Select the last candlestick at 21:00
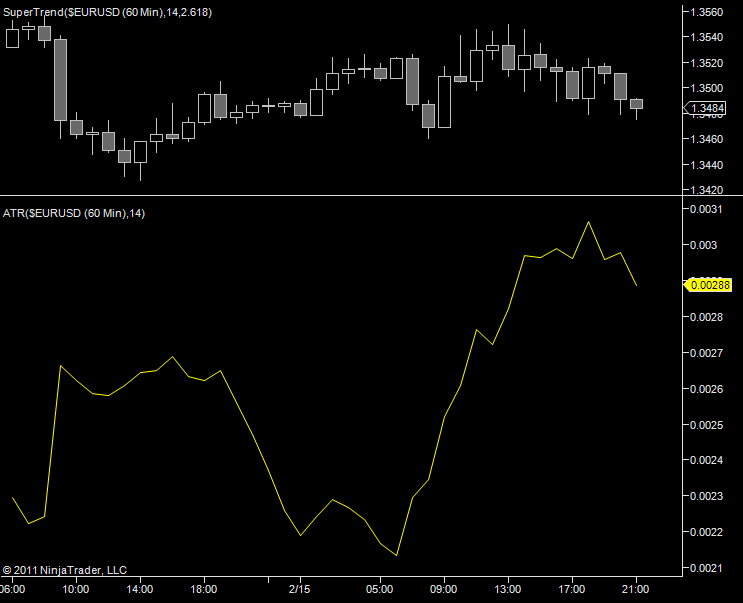Screen dimensions: 743x603 [636, 104]
